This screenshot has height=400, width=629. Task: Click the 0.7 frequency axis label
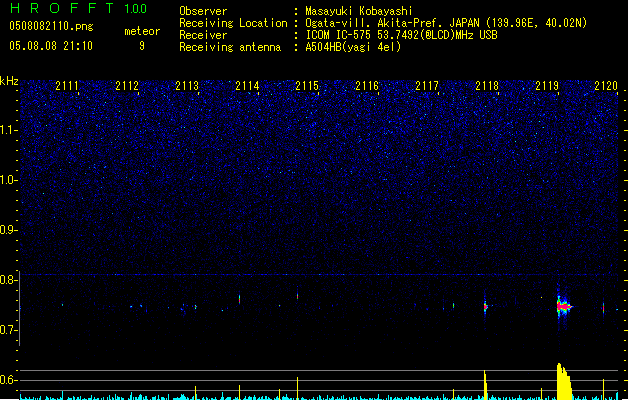click(x=8, y=330)
